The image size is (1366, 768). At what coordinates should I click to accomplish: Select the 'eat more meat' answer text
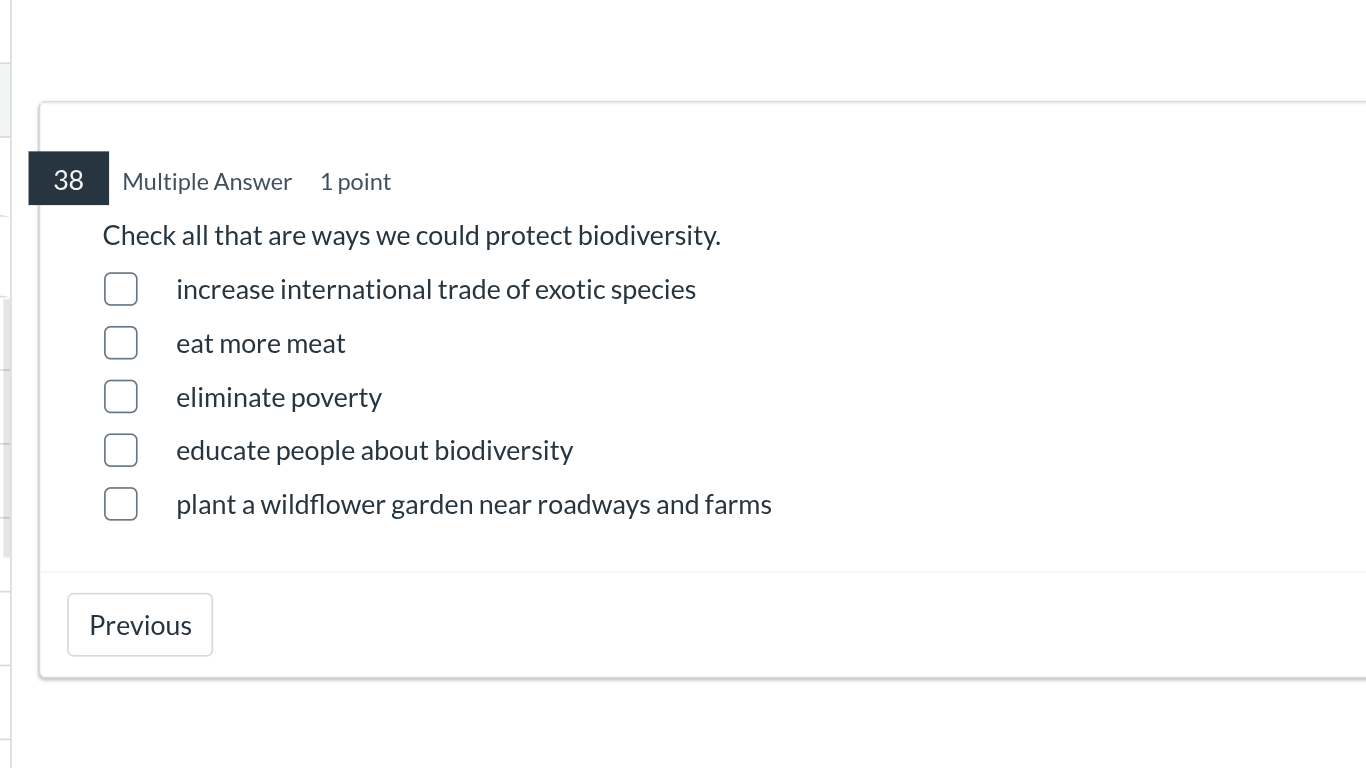pyautogui.click(x=260, y=343)
